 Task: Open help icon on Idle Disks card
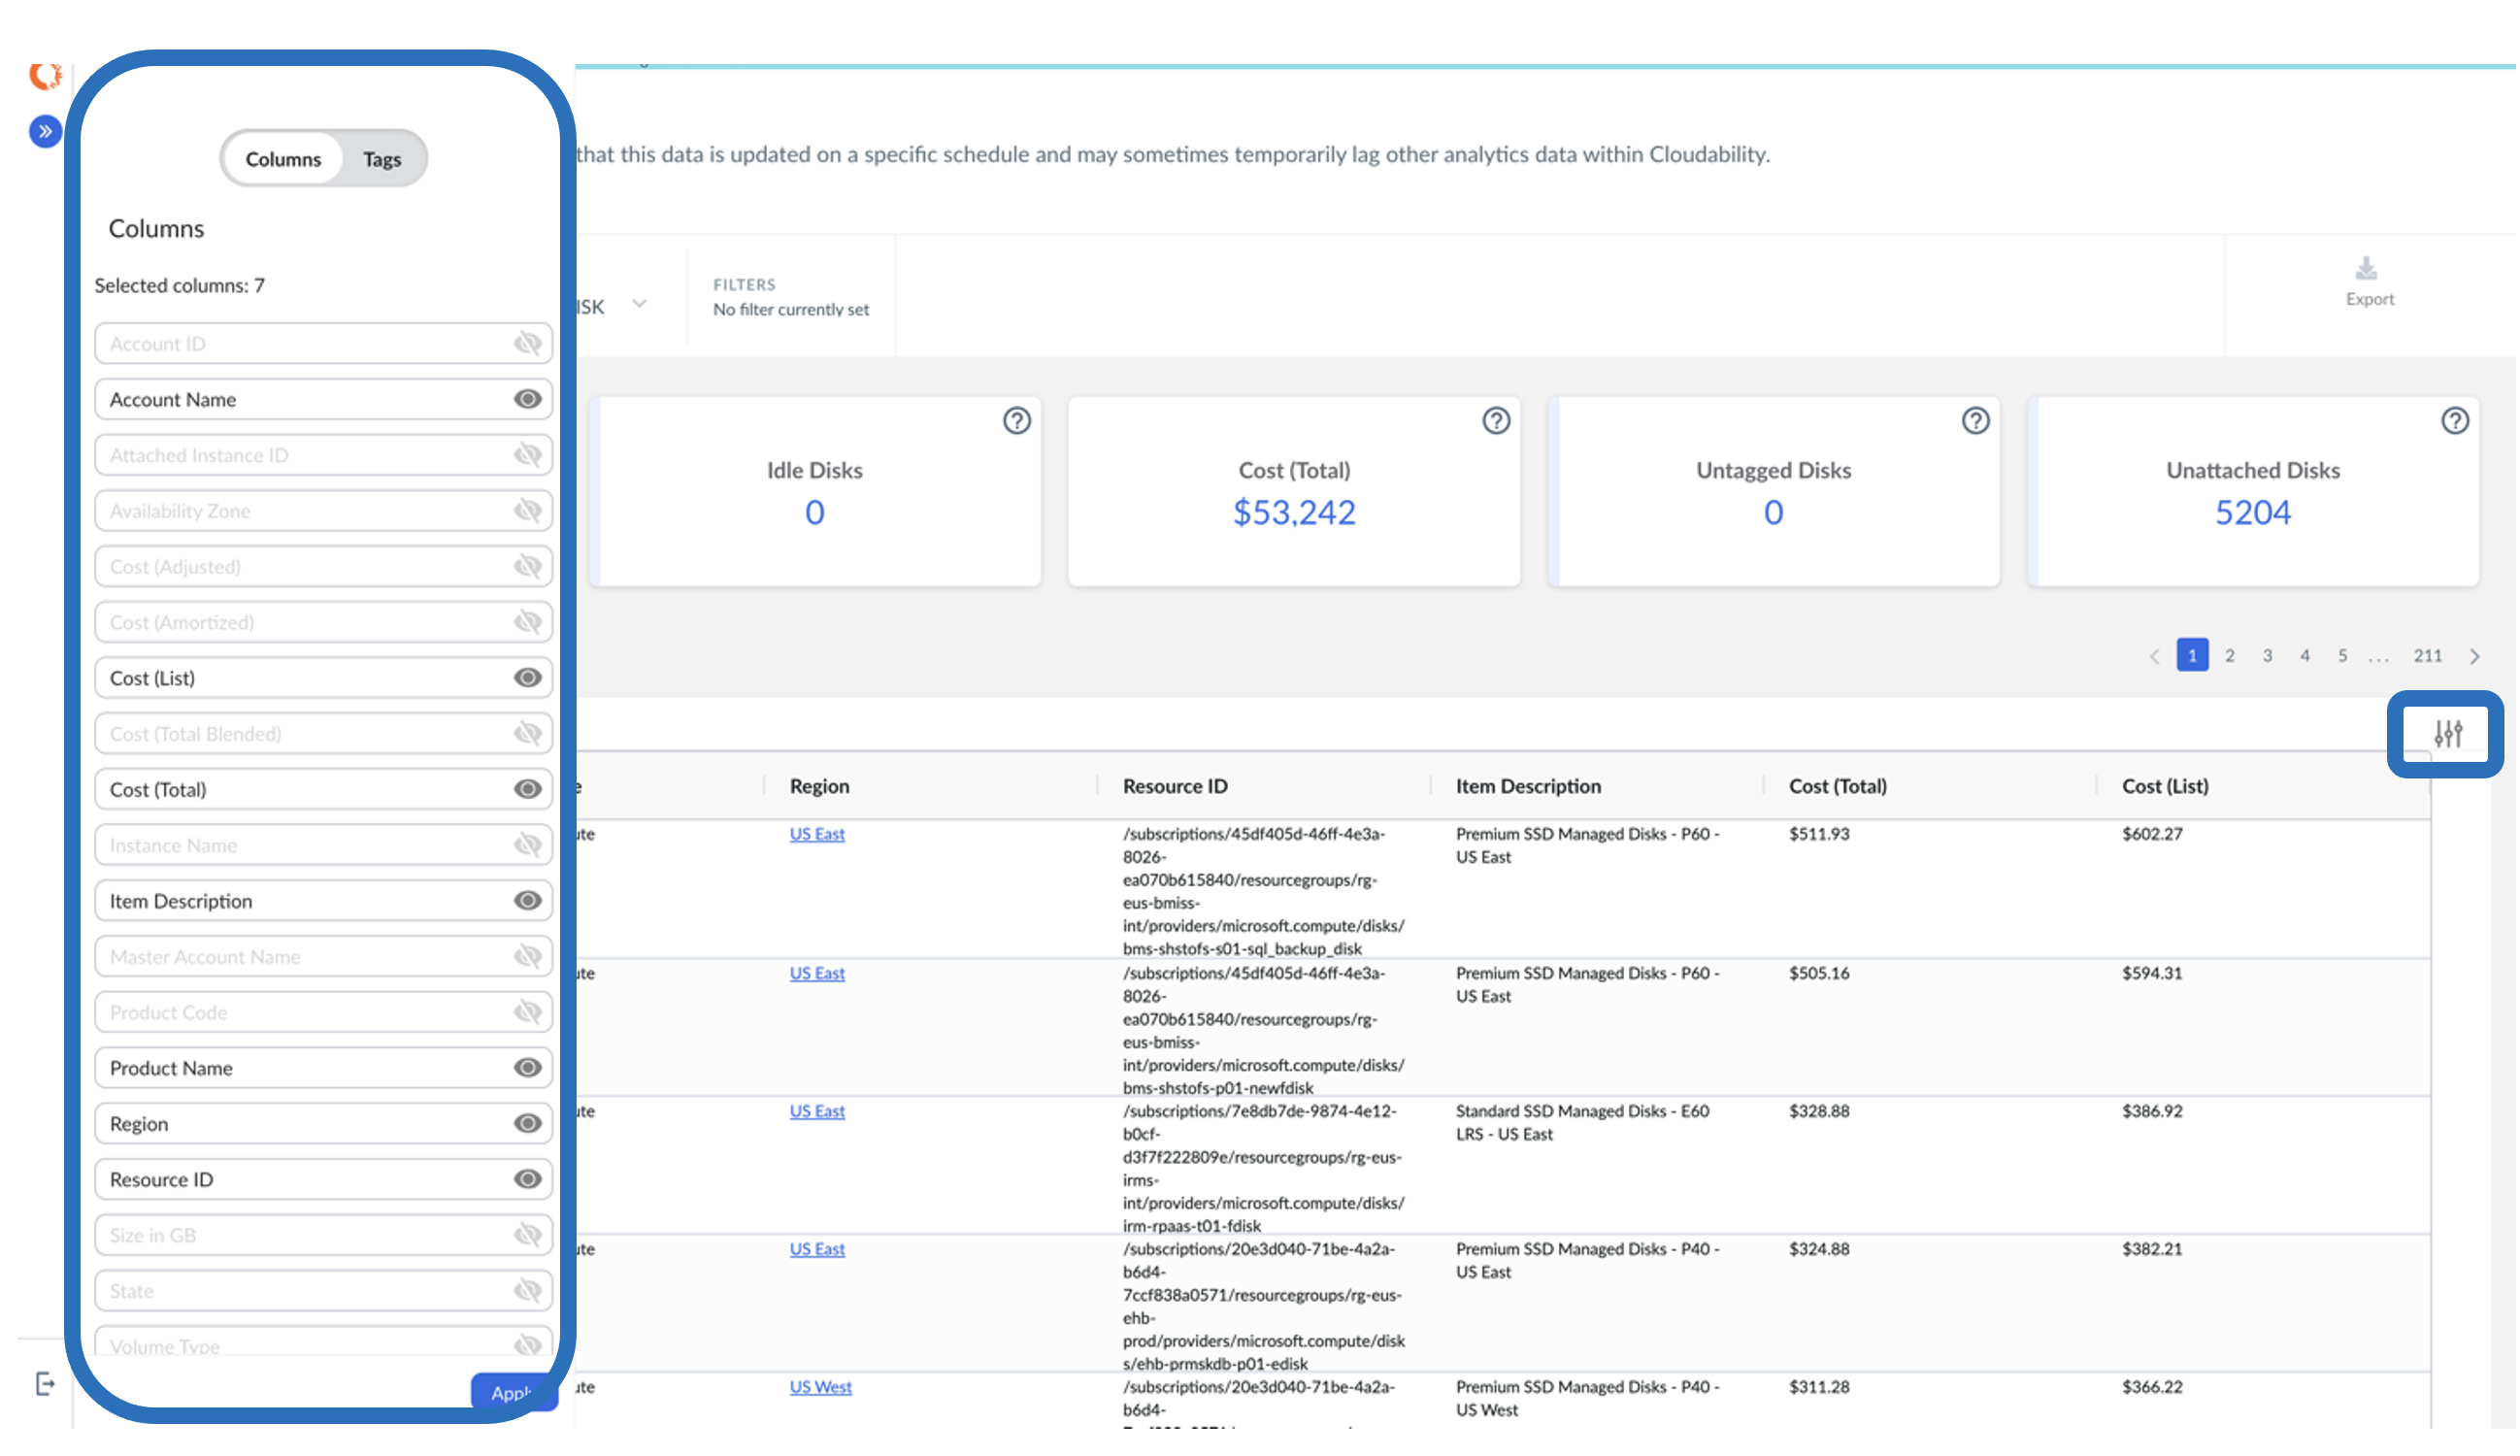[x=1018, y=421]
